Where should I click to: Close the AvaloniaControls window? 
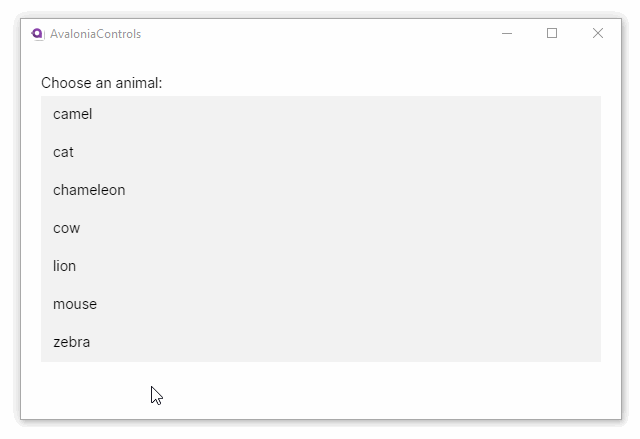tap(598, 34)
